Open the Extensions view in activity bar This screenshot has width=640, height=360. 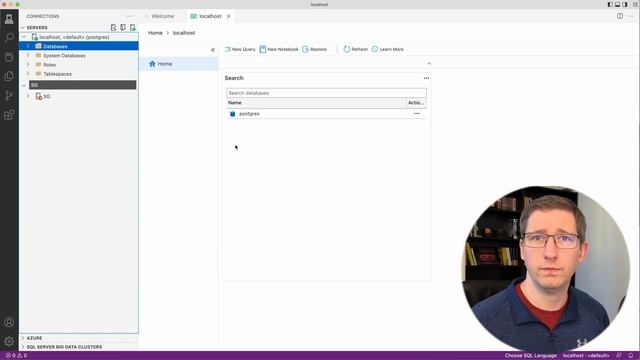(9, 115)
